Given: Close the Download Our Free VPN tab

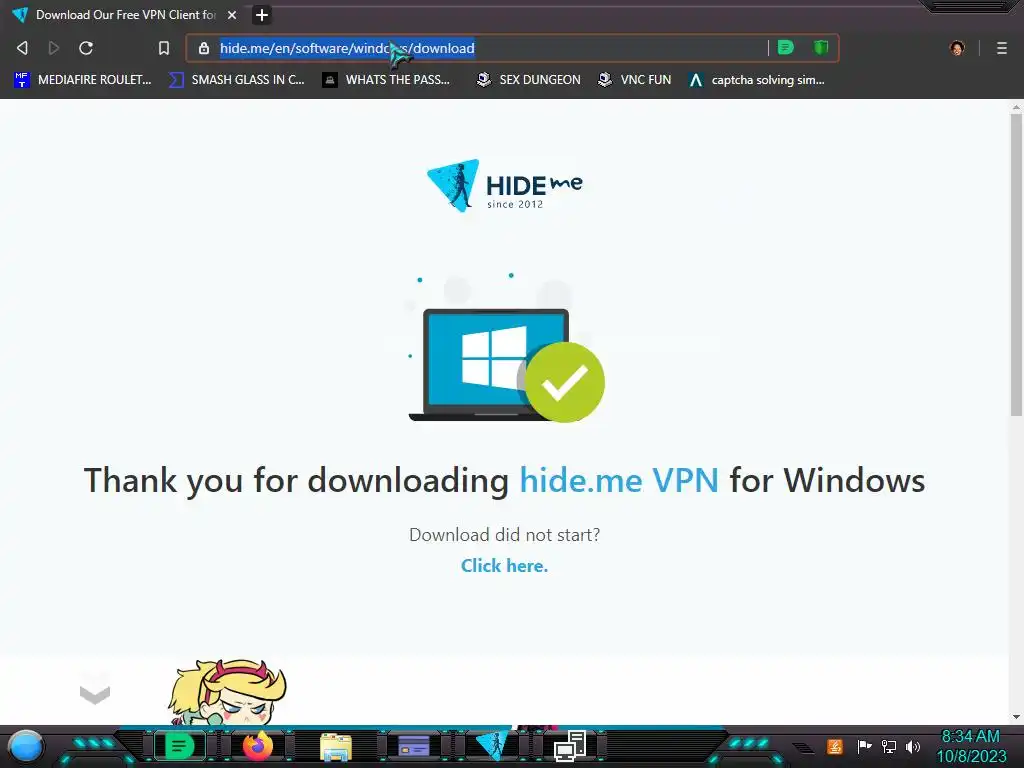Looking at the screenshot, I should (x=232, y=15).
